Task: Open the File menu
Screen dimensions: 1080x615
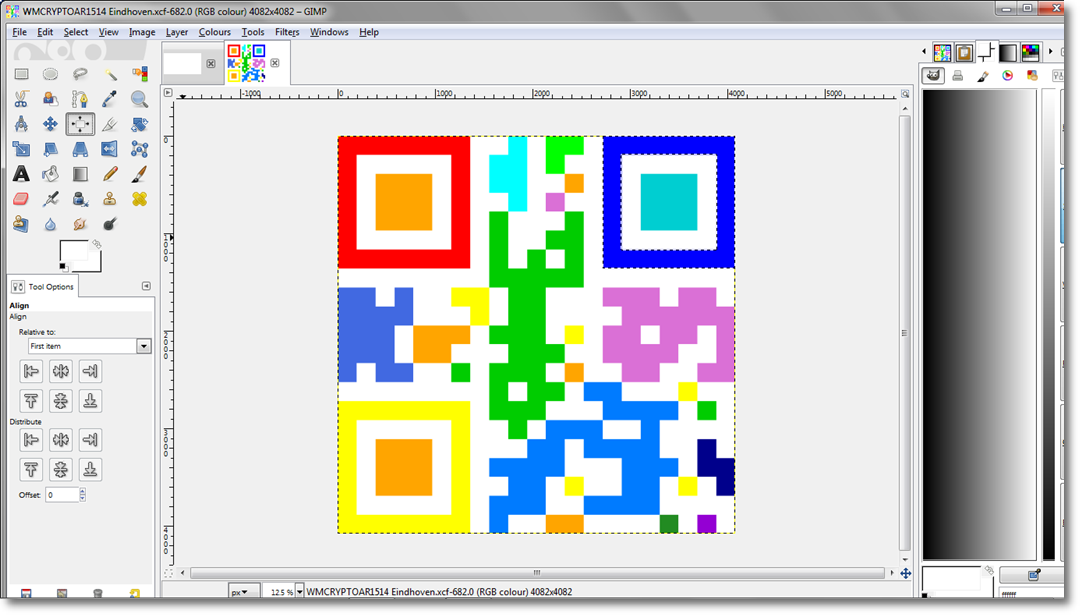Action: click(x=19, y=32)
